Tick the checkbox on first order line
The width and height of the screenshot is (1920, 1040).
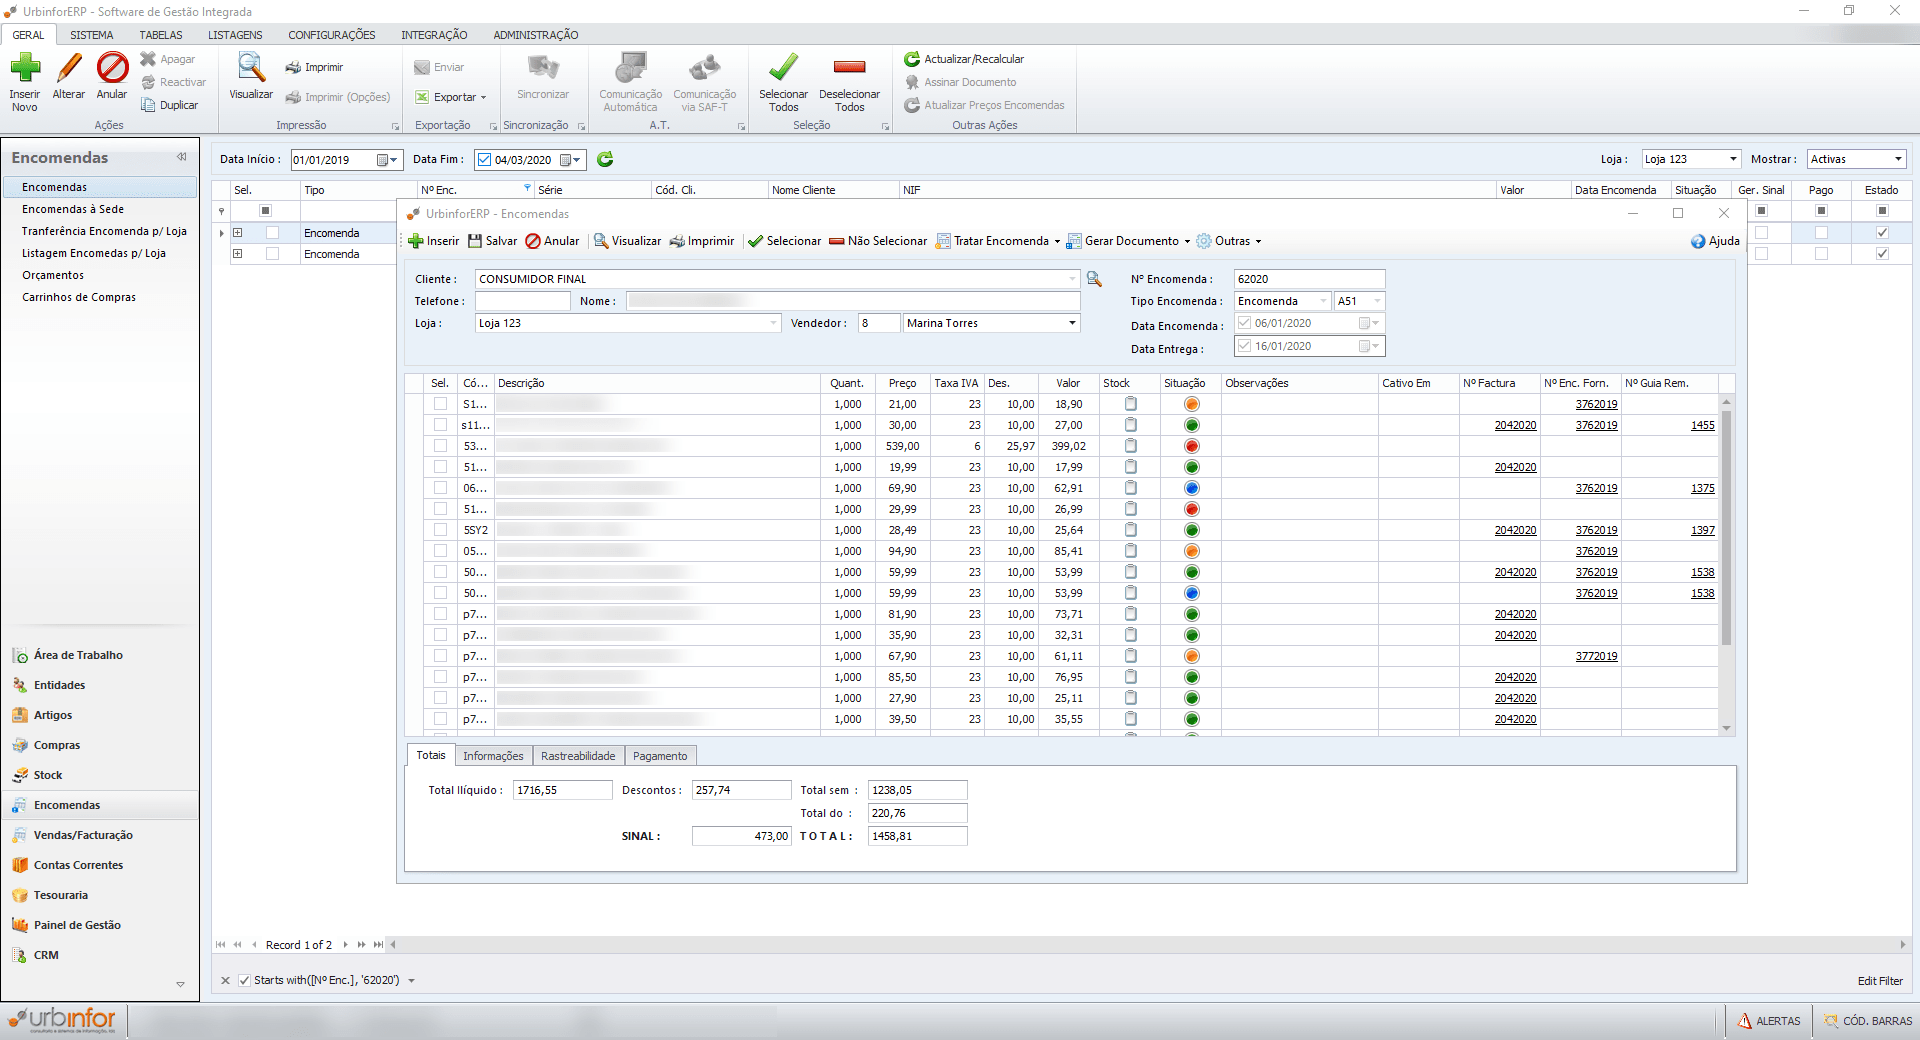pyautogui.click(x=440, y=404)
